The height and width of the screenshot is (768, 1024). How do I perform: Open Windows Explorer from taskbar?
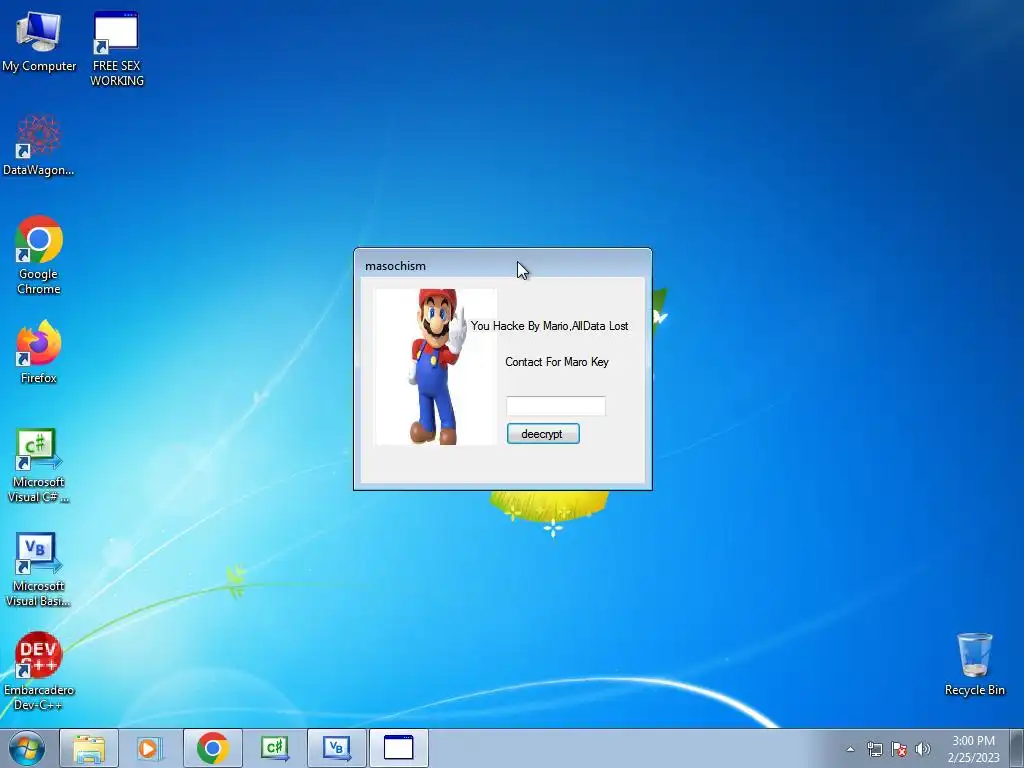pos(89,748)
